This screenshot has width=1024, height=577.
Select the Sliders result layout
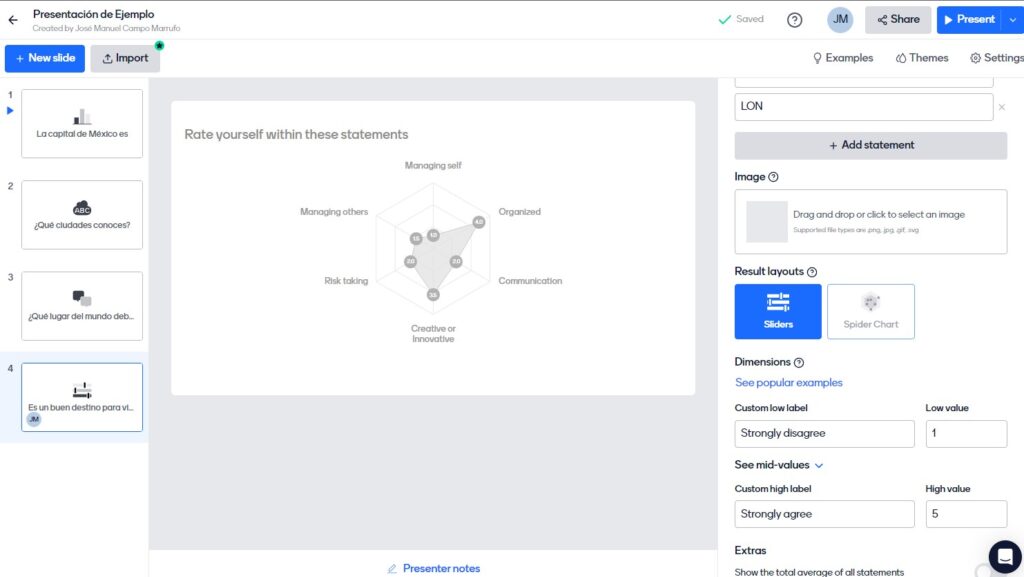(x=778, y=311)
